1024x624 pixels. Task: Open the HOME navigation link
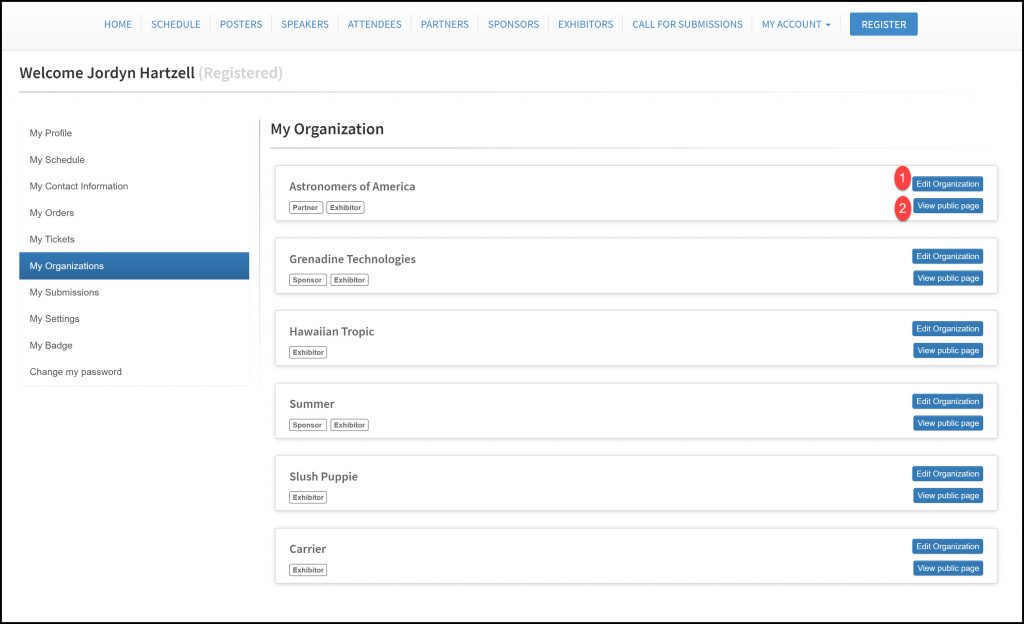coord(118,24)
